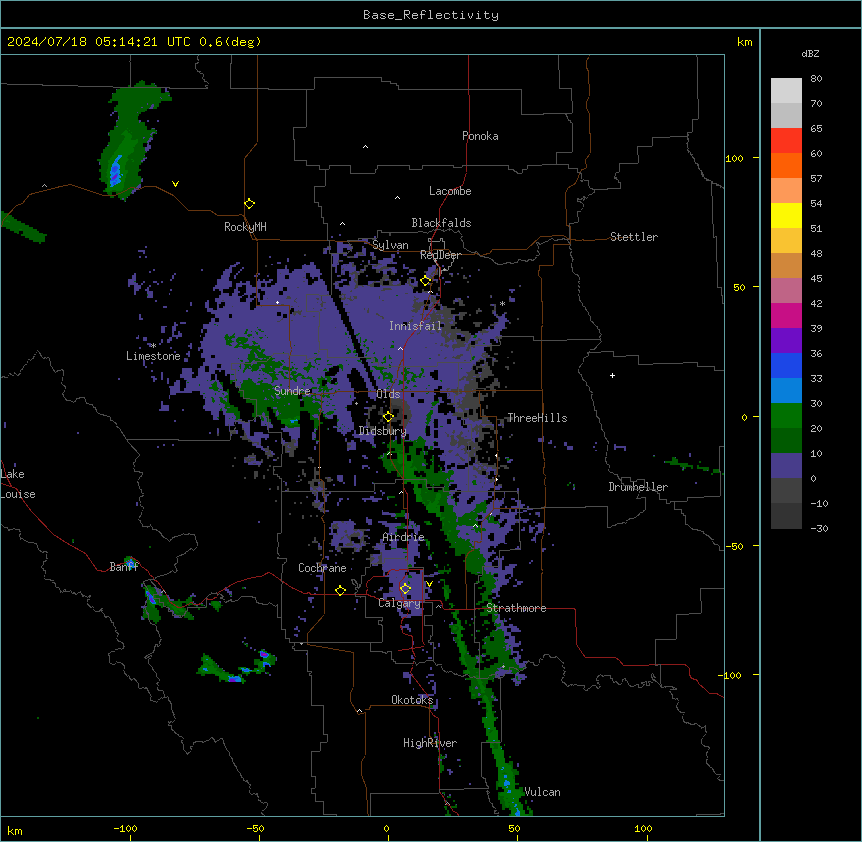Click the HighRiver label
Image resolution: width=862 pixels, height=842 pixels.
click(430, 743)
